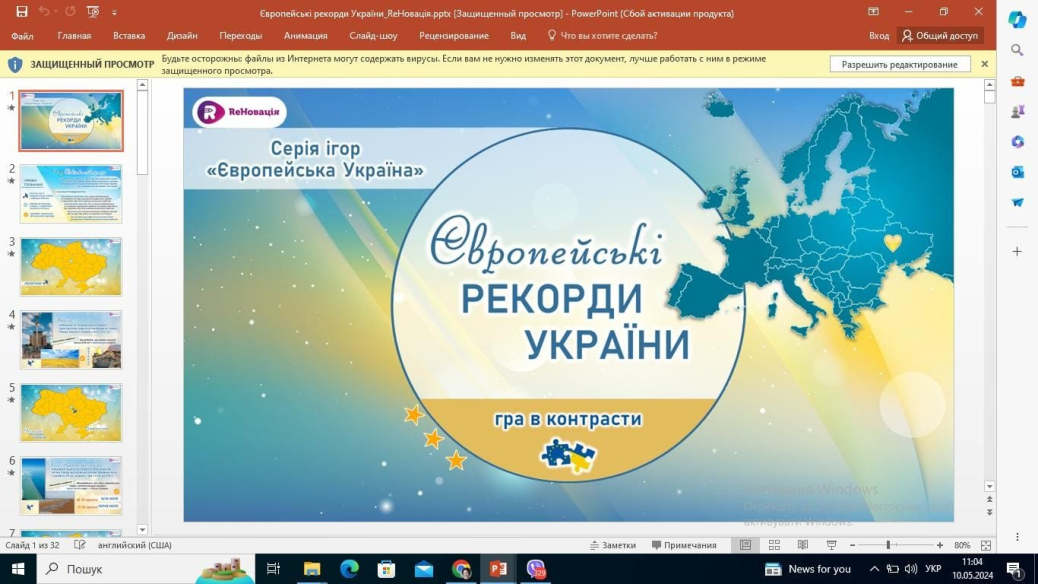The height and width of the screenshot is (584, 1038).
Task: Click the Previous Slide double-arrow button
Action: (x=989, y=499)
